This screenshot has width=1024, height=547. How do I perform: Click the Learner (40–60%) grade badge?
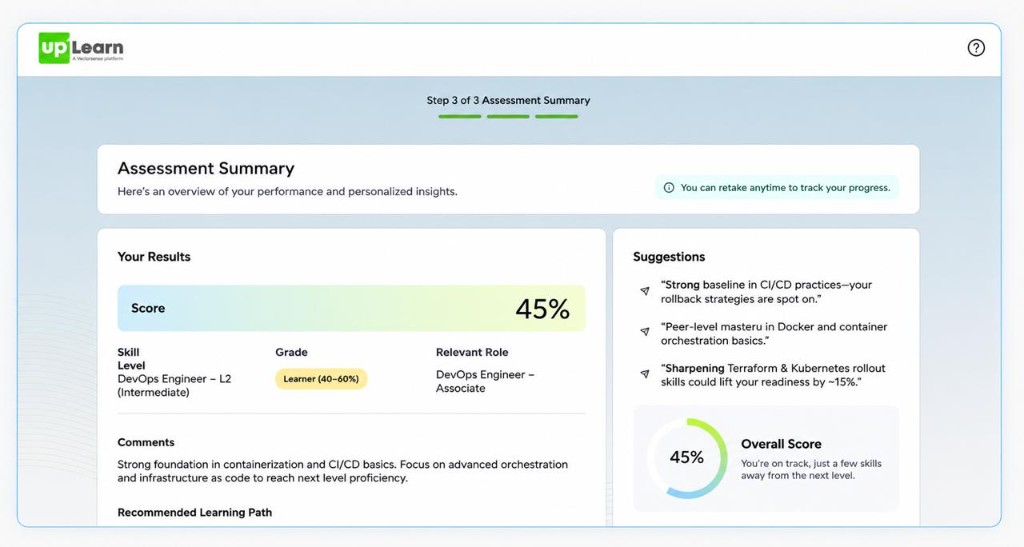321,379
